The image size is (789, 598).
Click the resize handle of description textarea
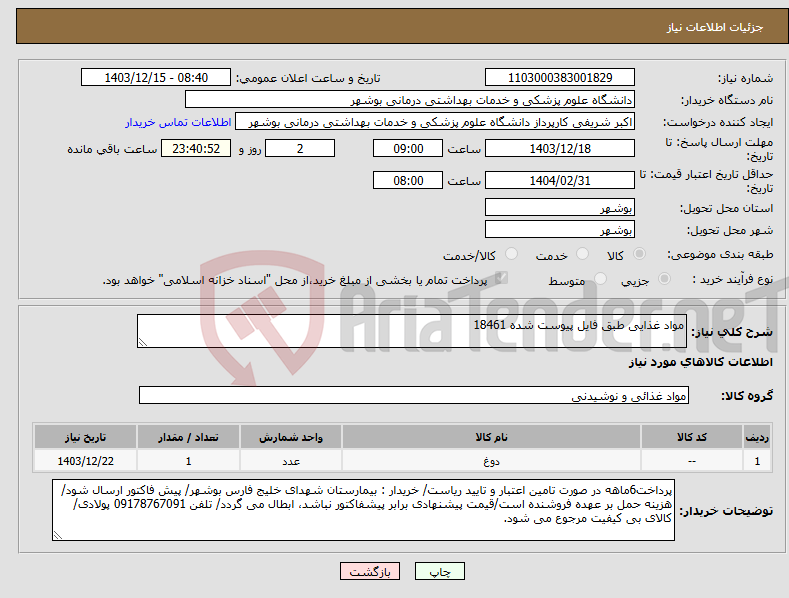pyautogui.click(x=143, y=342)
